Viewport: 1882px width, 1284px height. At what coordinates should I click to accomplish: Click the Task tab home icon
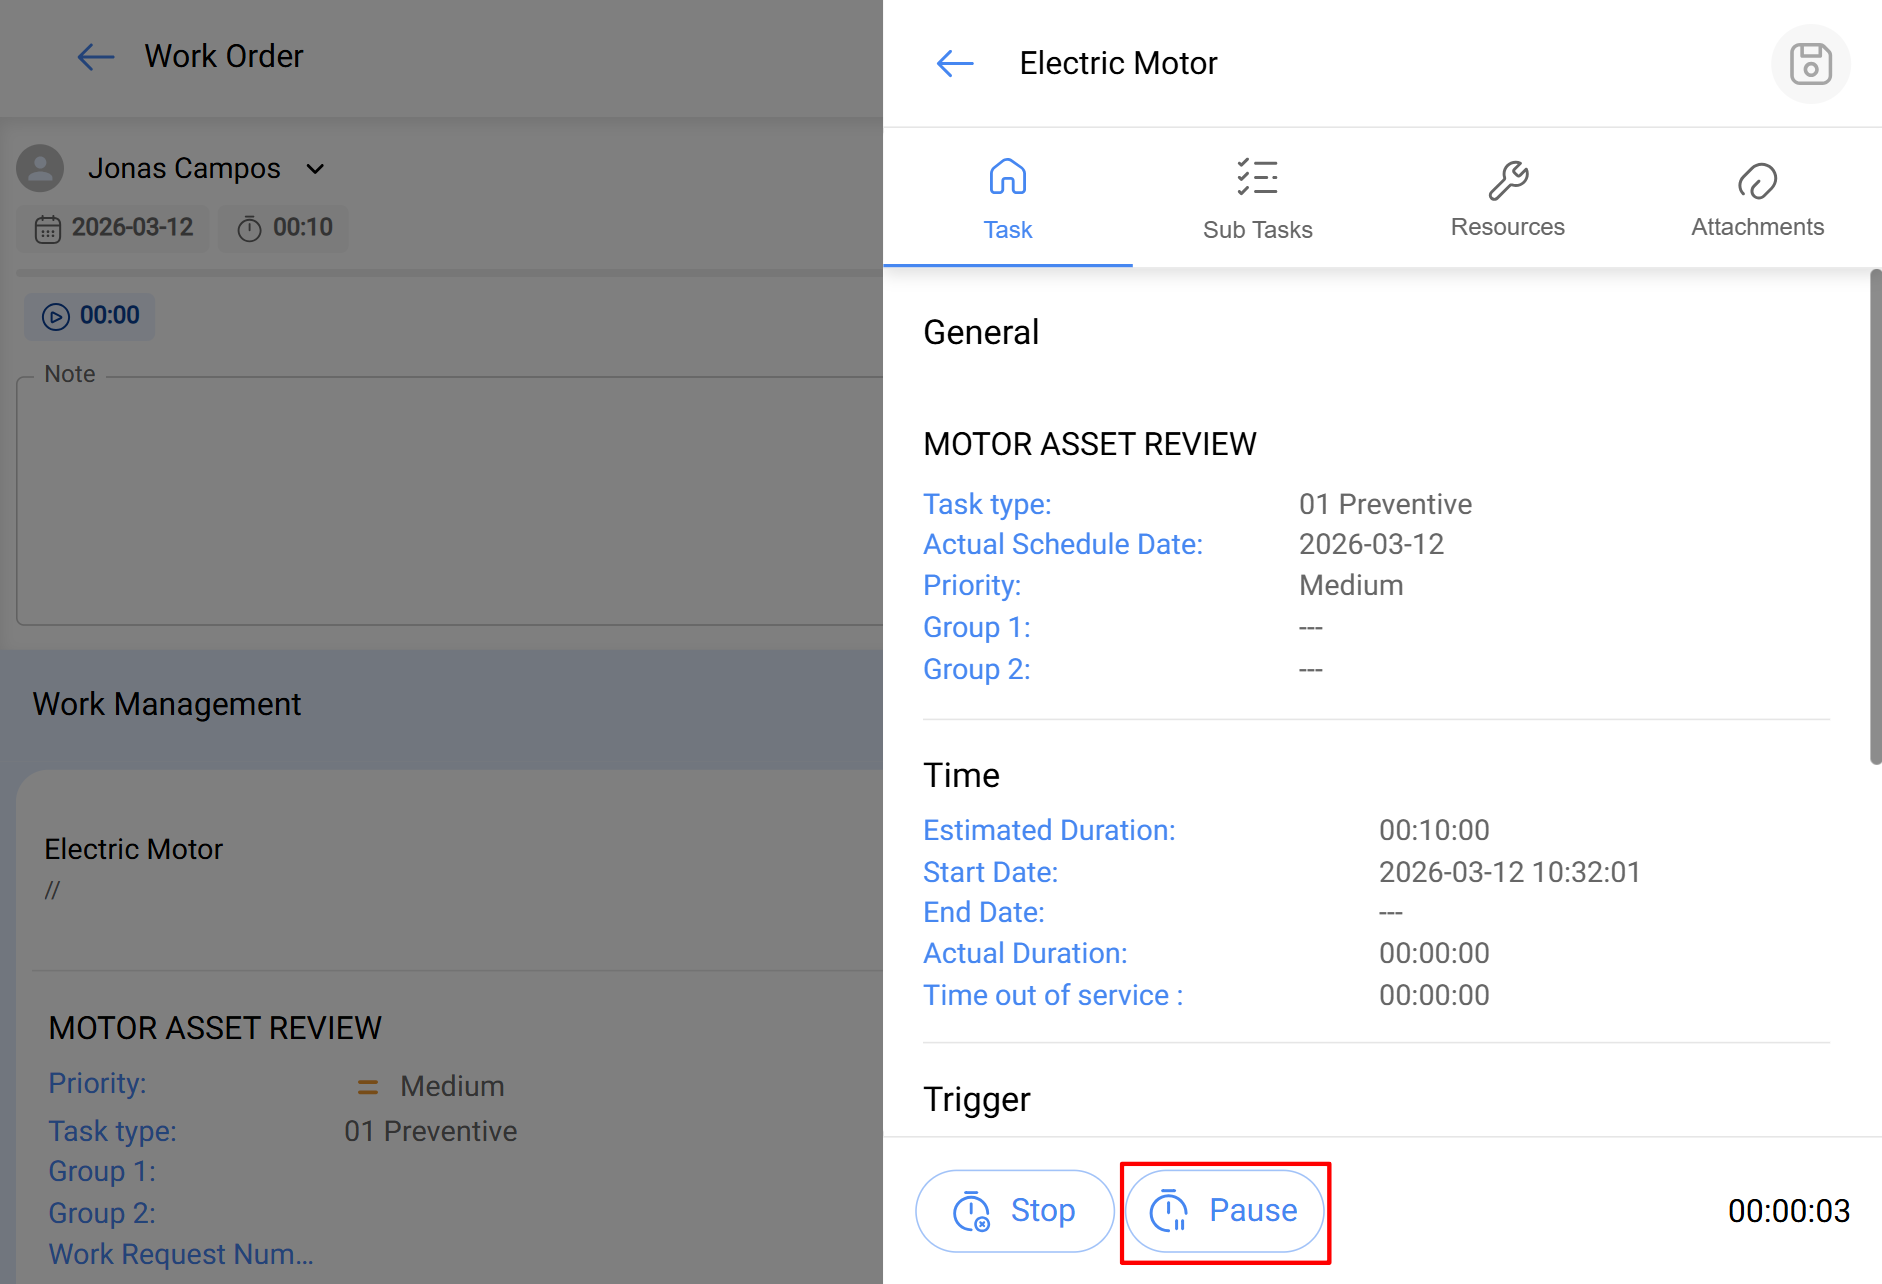1007,177
